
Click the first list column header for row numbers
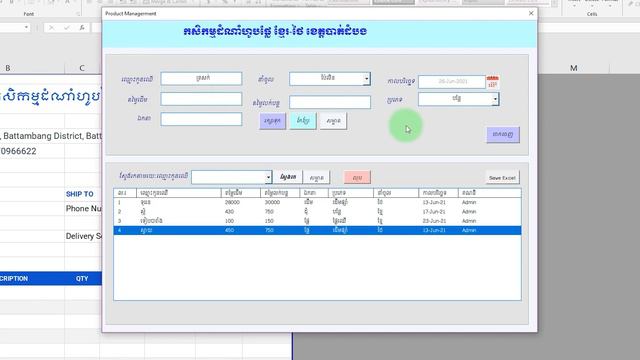tap(125, 193)
